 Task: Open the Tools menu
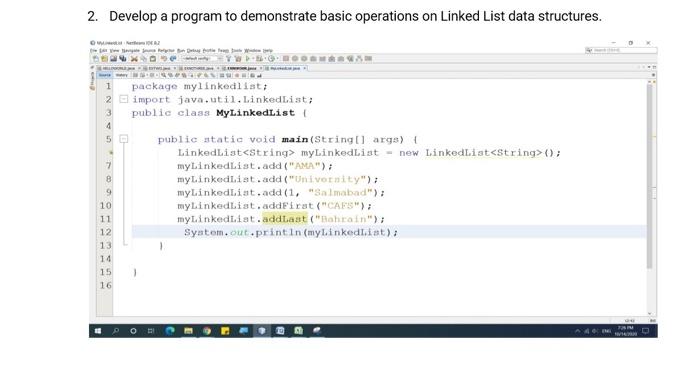(x=237, y=50)
